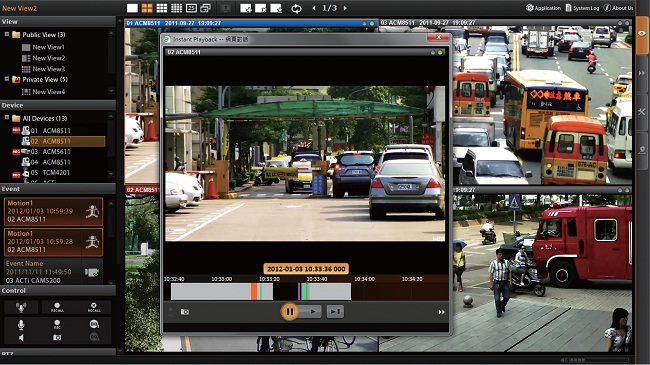The height and width of the screenshot is (365, 650).
Task: Switch to the 2x2 grid layout
Action: coord(147,8)
